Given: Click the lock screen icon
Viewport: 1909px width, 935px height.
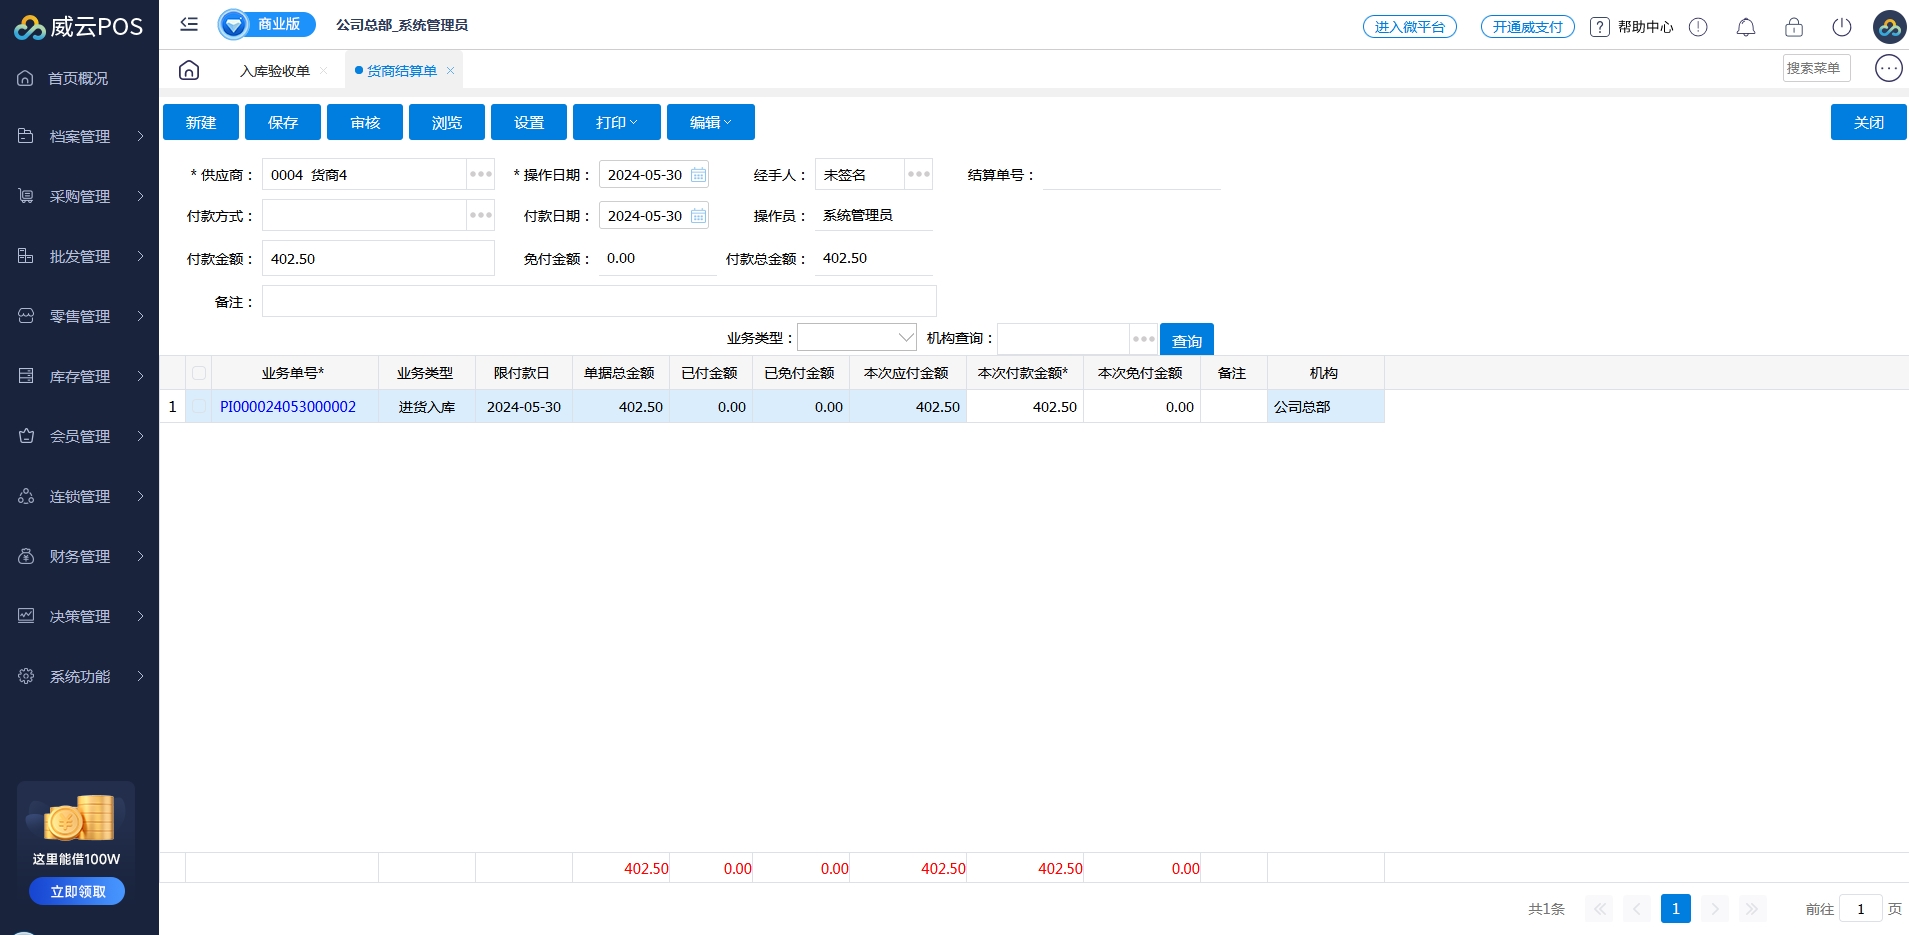Looking at the screenshot, I should [x=1793, y=27].
